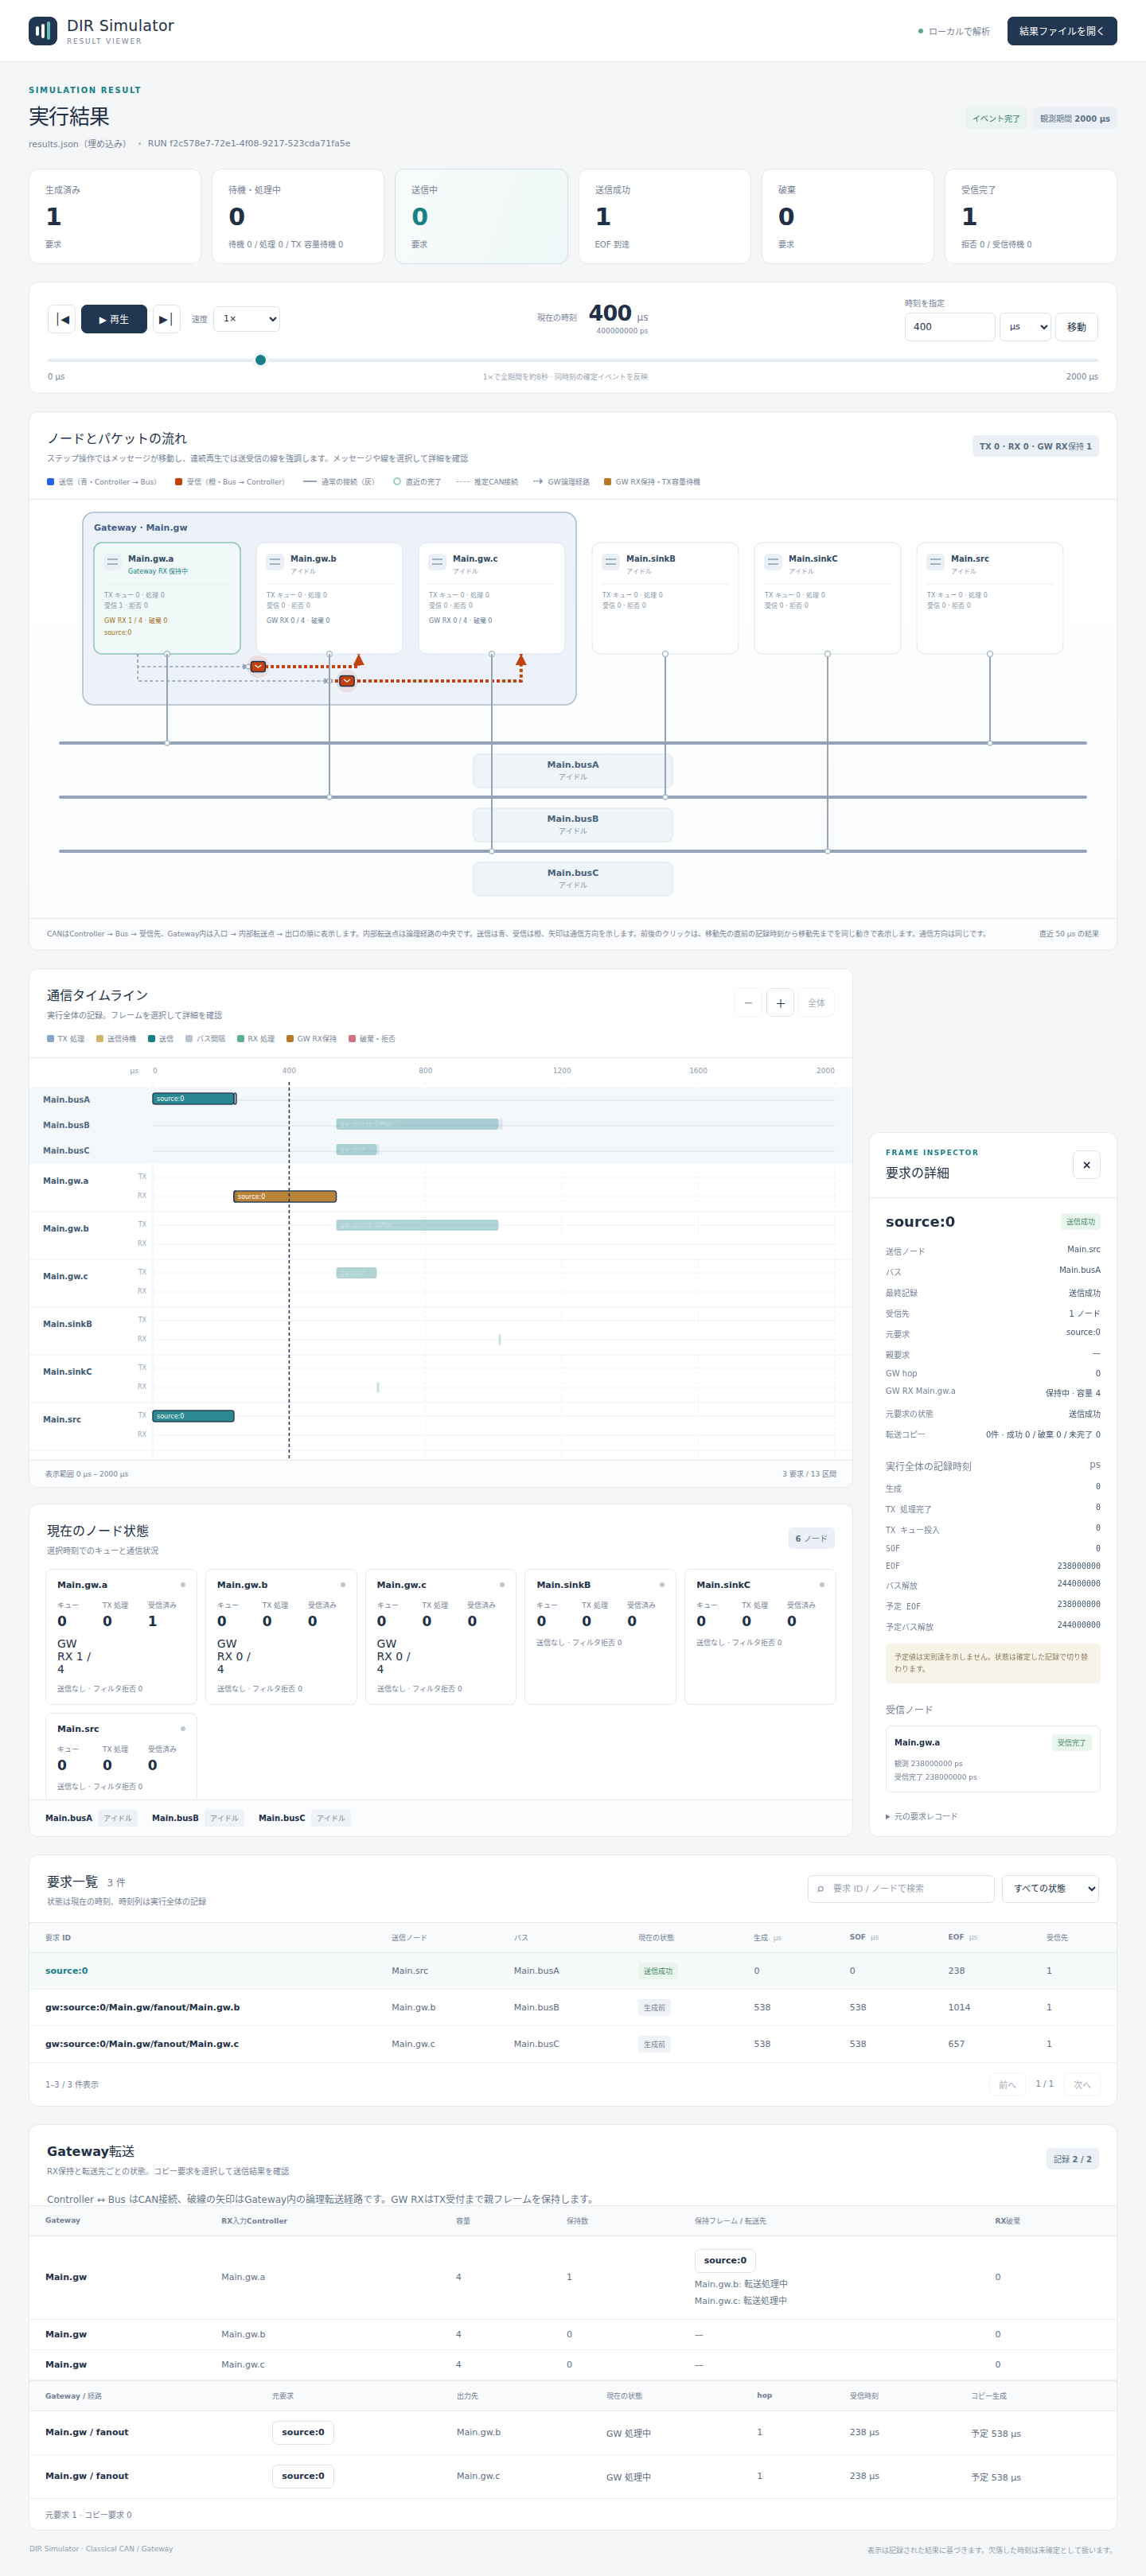Expand the 元の要求レコード disclosure
This screenshot has height=2576, width=1146.
pyautogui.click(x=921, y=1816)
